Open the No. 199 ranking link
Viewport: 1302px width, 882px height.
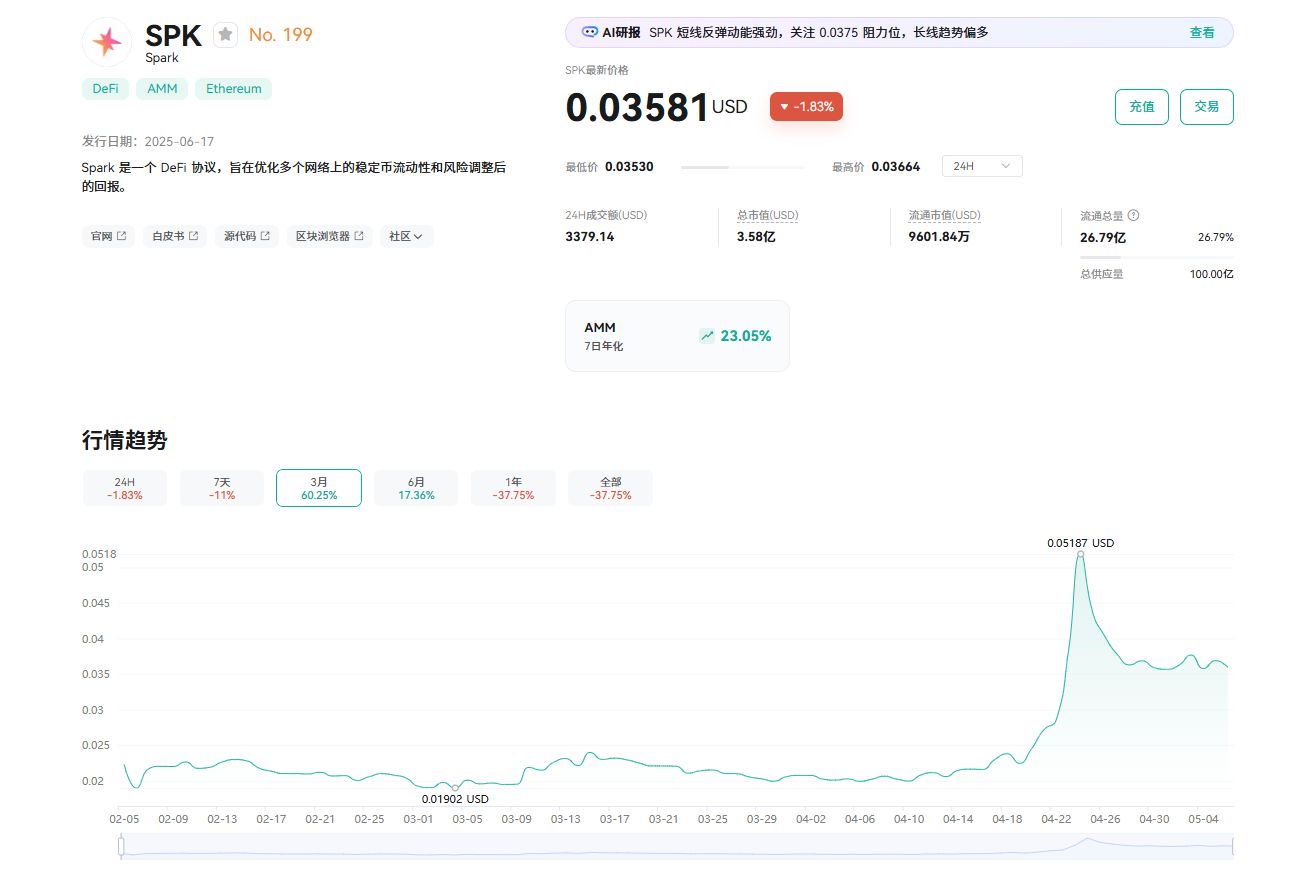click(x=280, y=35)
